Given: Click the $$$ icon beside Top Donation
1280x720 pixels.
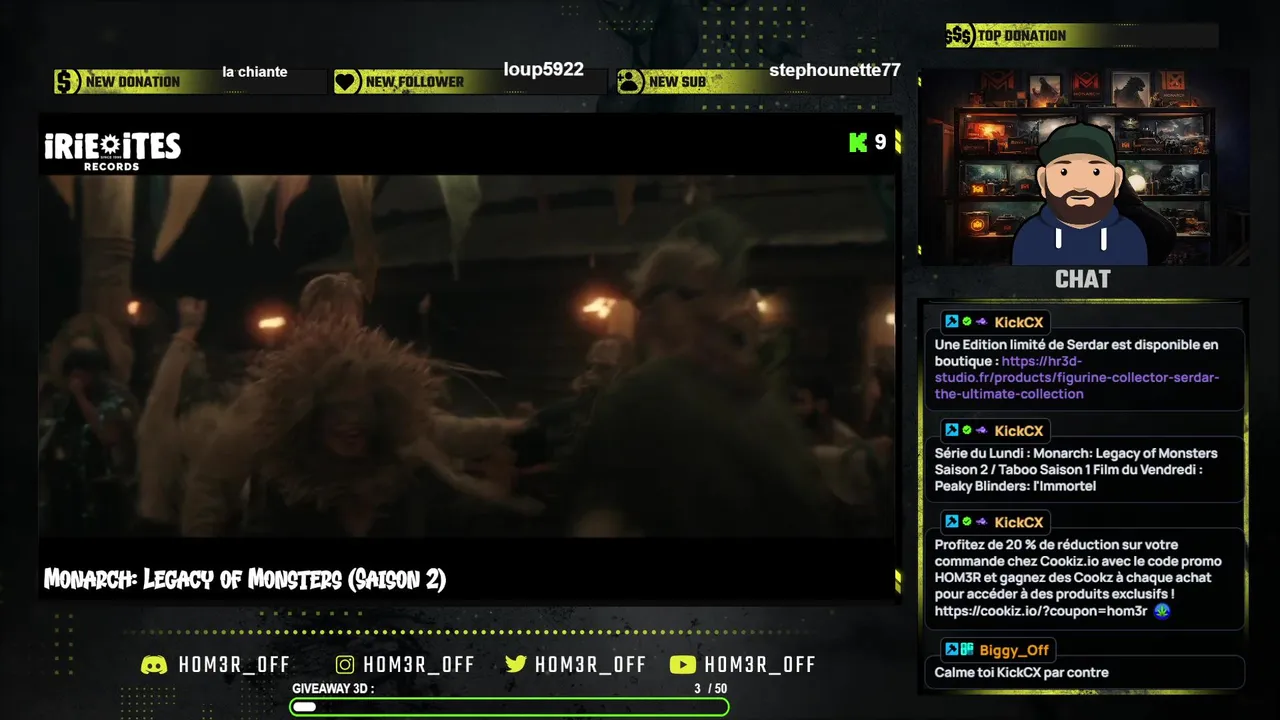Looking at the screenshot, I should (960, 36).
